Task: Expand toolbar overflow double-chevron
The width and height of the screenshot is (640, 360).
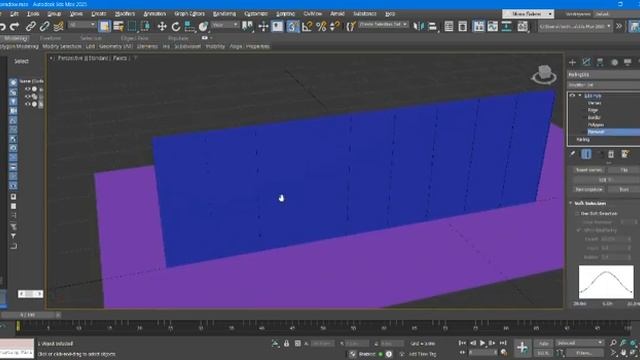Action: (x=619, y=27)
